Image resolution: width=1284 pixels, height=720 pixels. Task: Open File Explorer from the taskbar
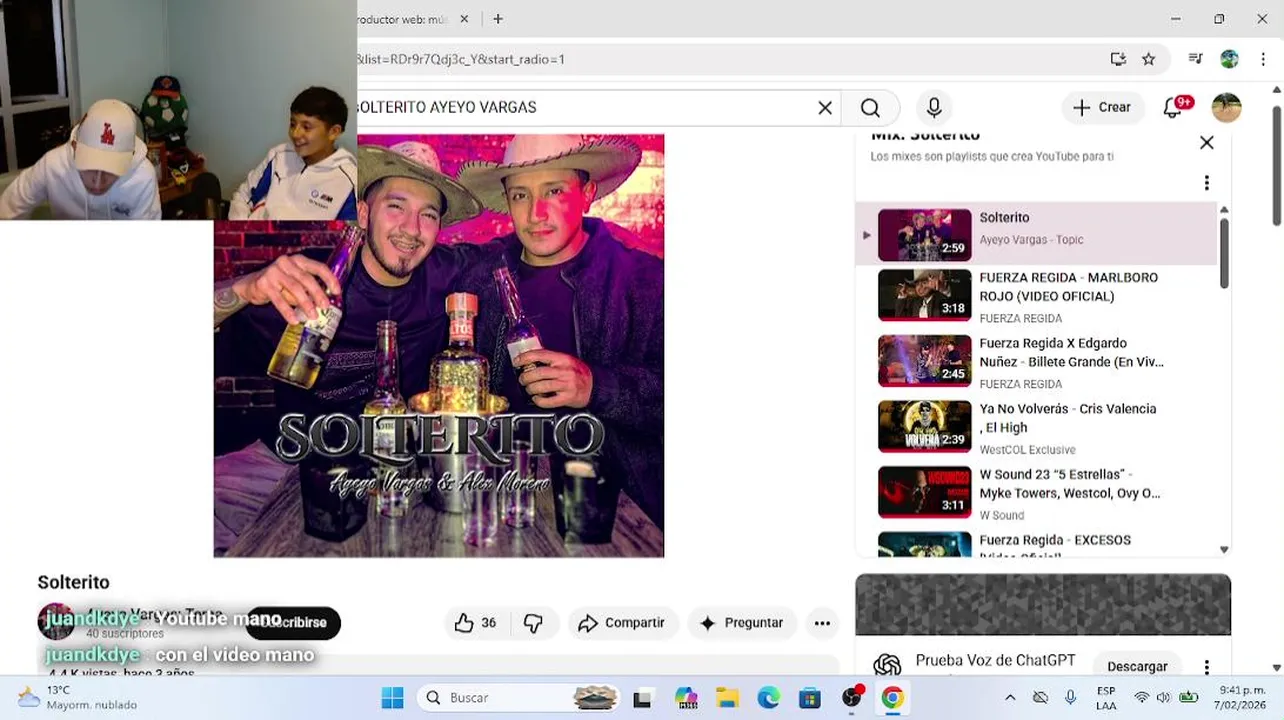[727, 698]
